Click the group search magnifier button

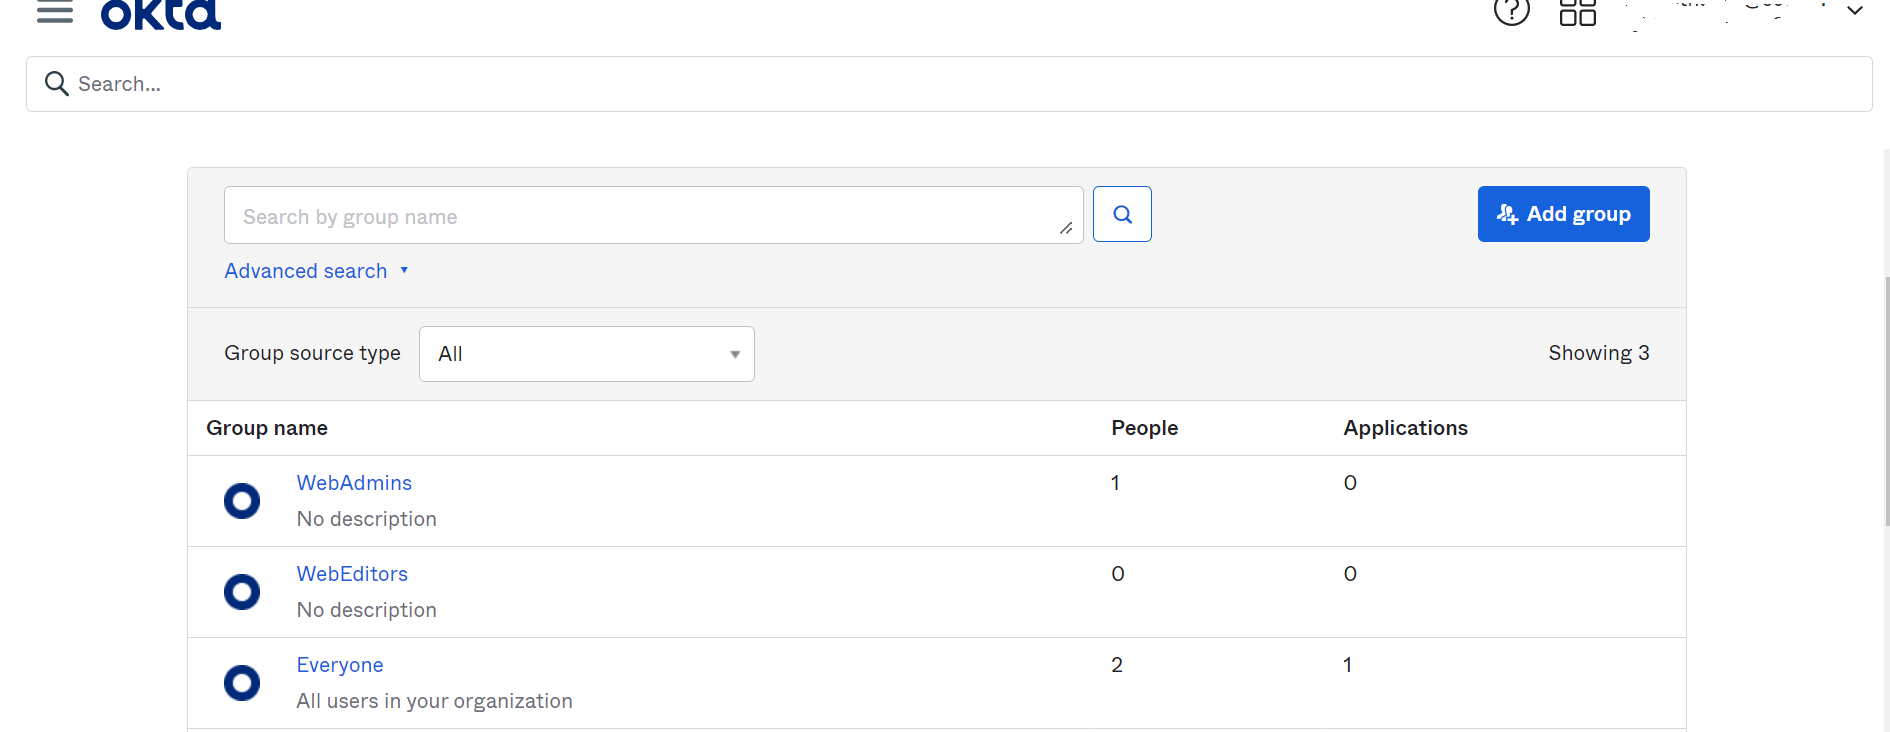(x=1122, y=214)
